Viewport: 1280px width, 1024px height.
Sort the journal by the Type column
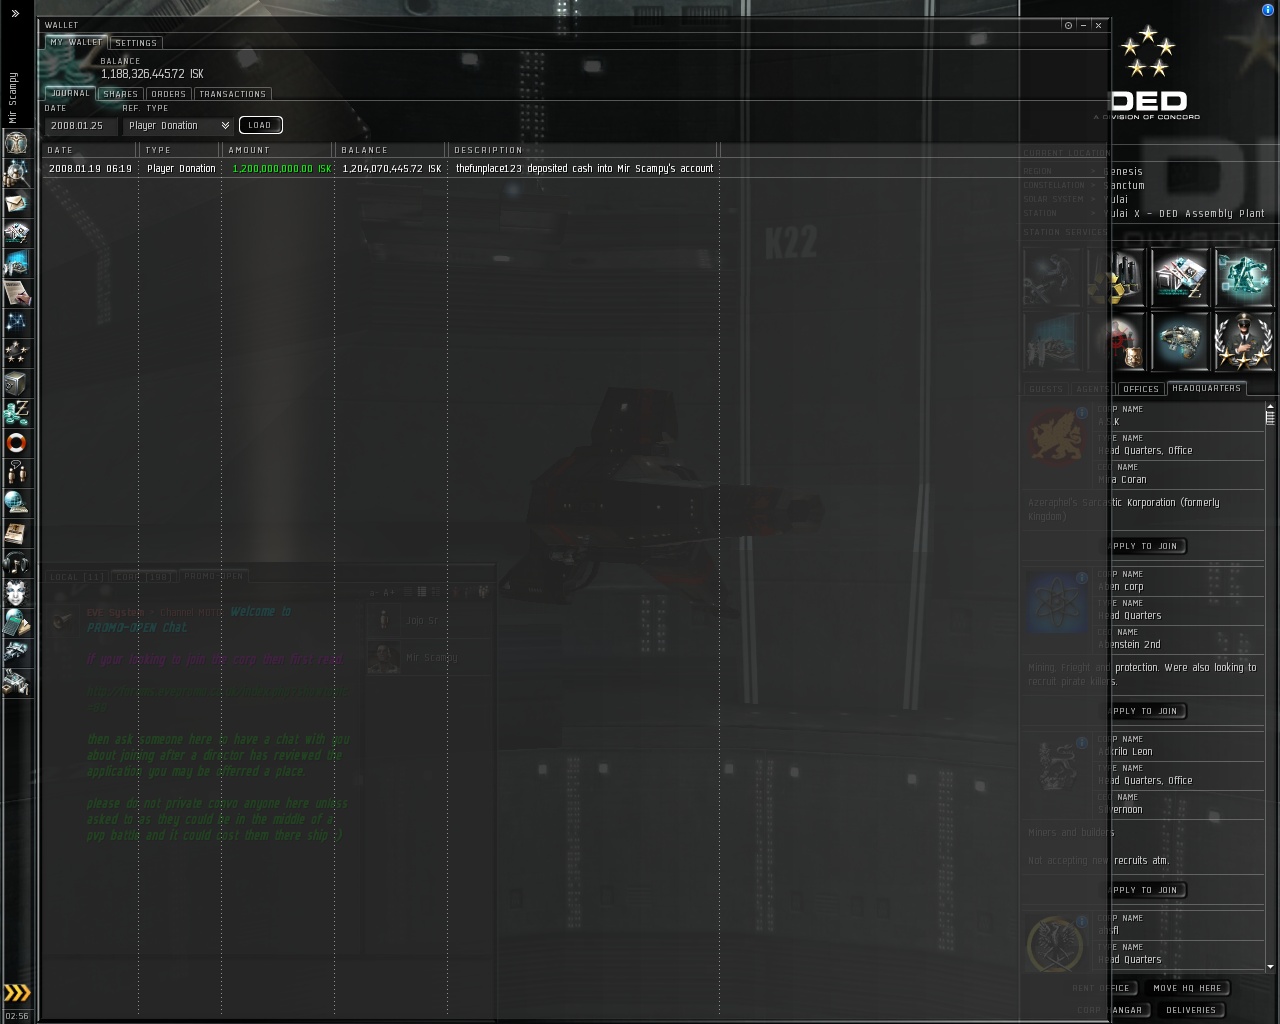[180, 150]
